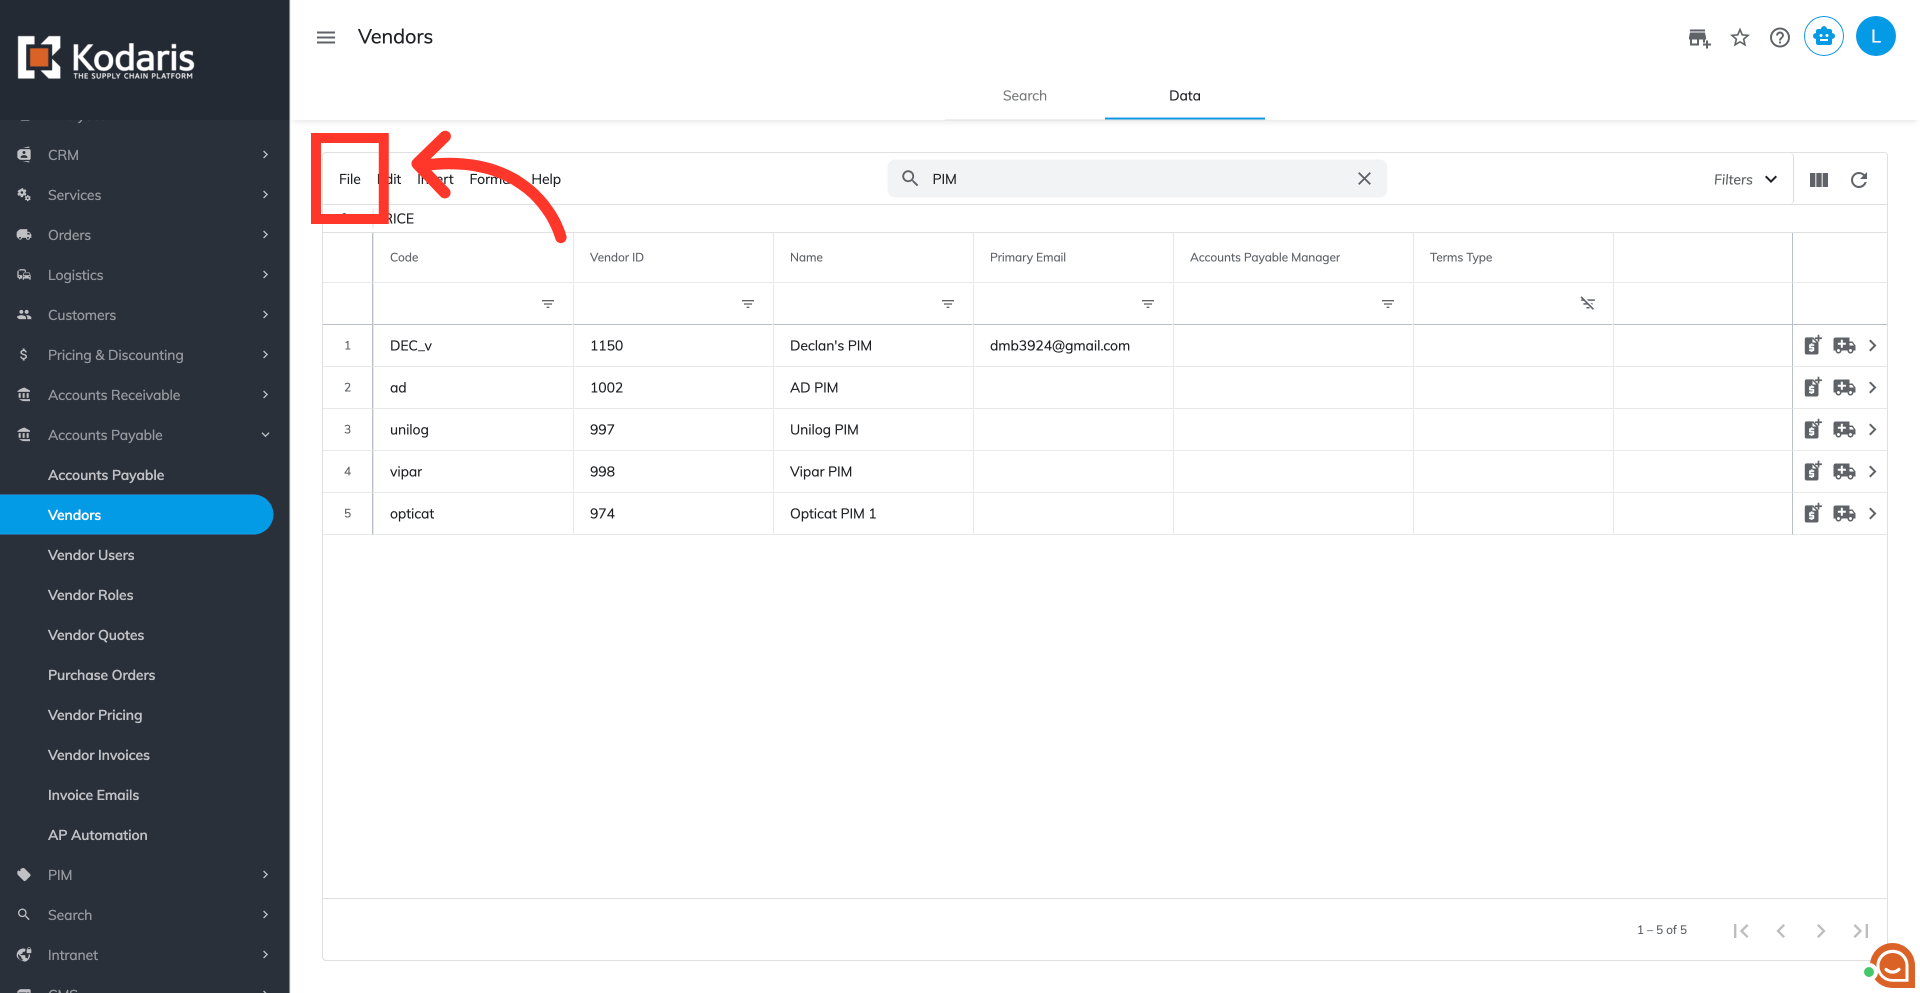
Task: Go to the previous page of results
Action: (x=1781, y=931)
